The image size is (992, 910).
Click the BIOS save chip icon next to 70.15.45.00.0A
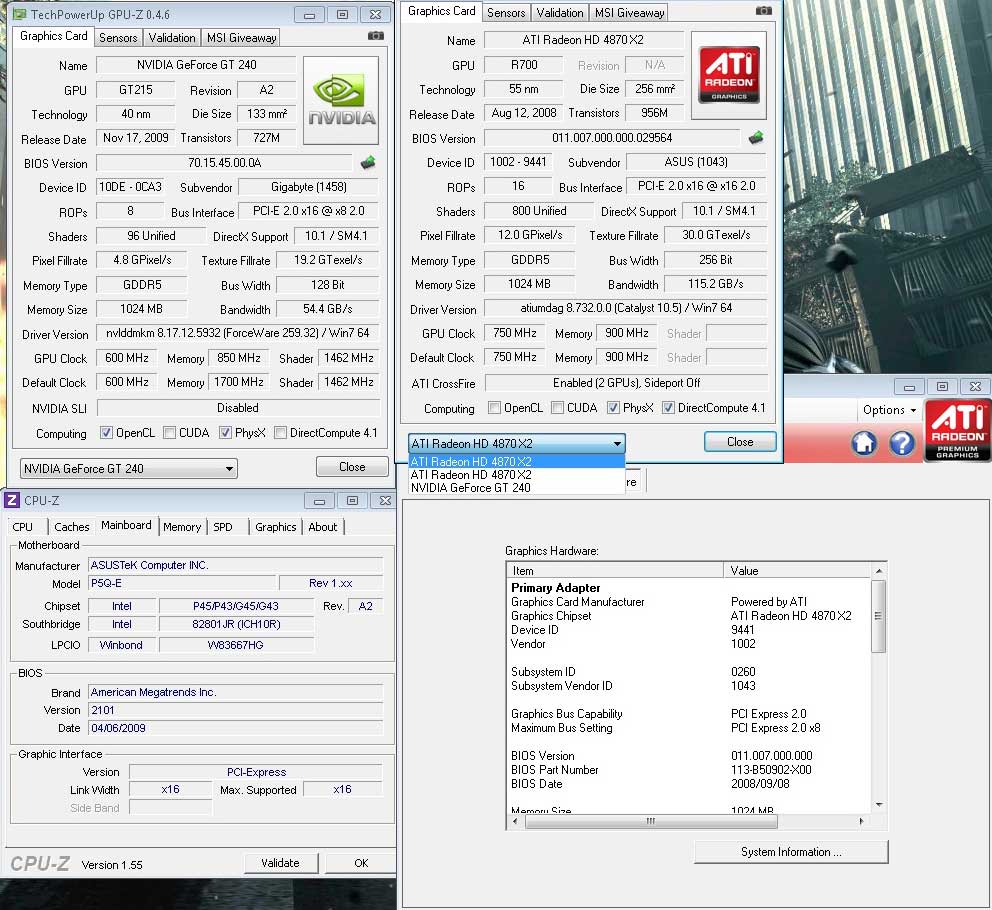point(368,163)
